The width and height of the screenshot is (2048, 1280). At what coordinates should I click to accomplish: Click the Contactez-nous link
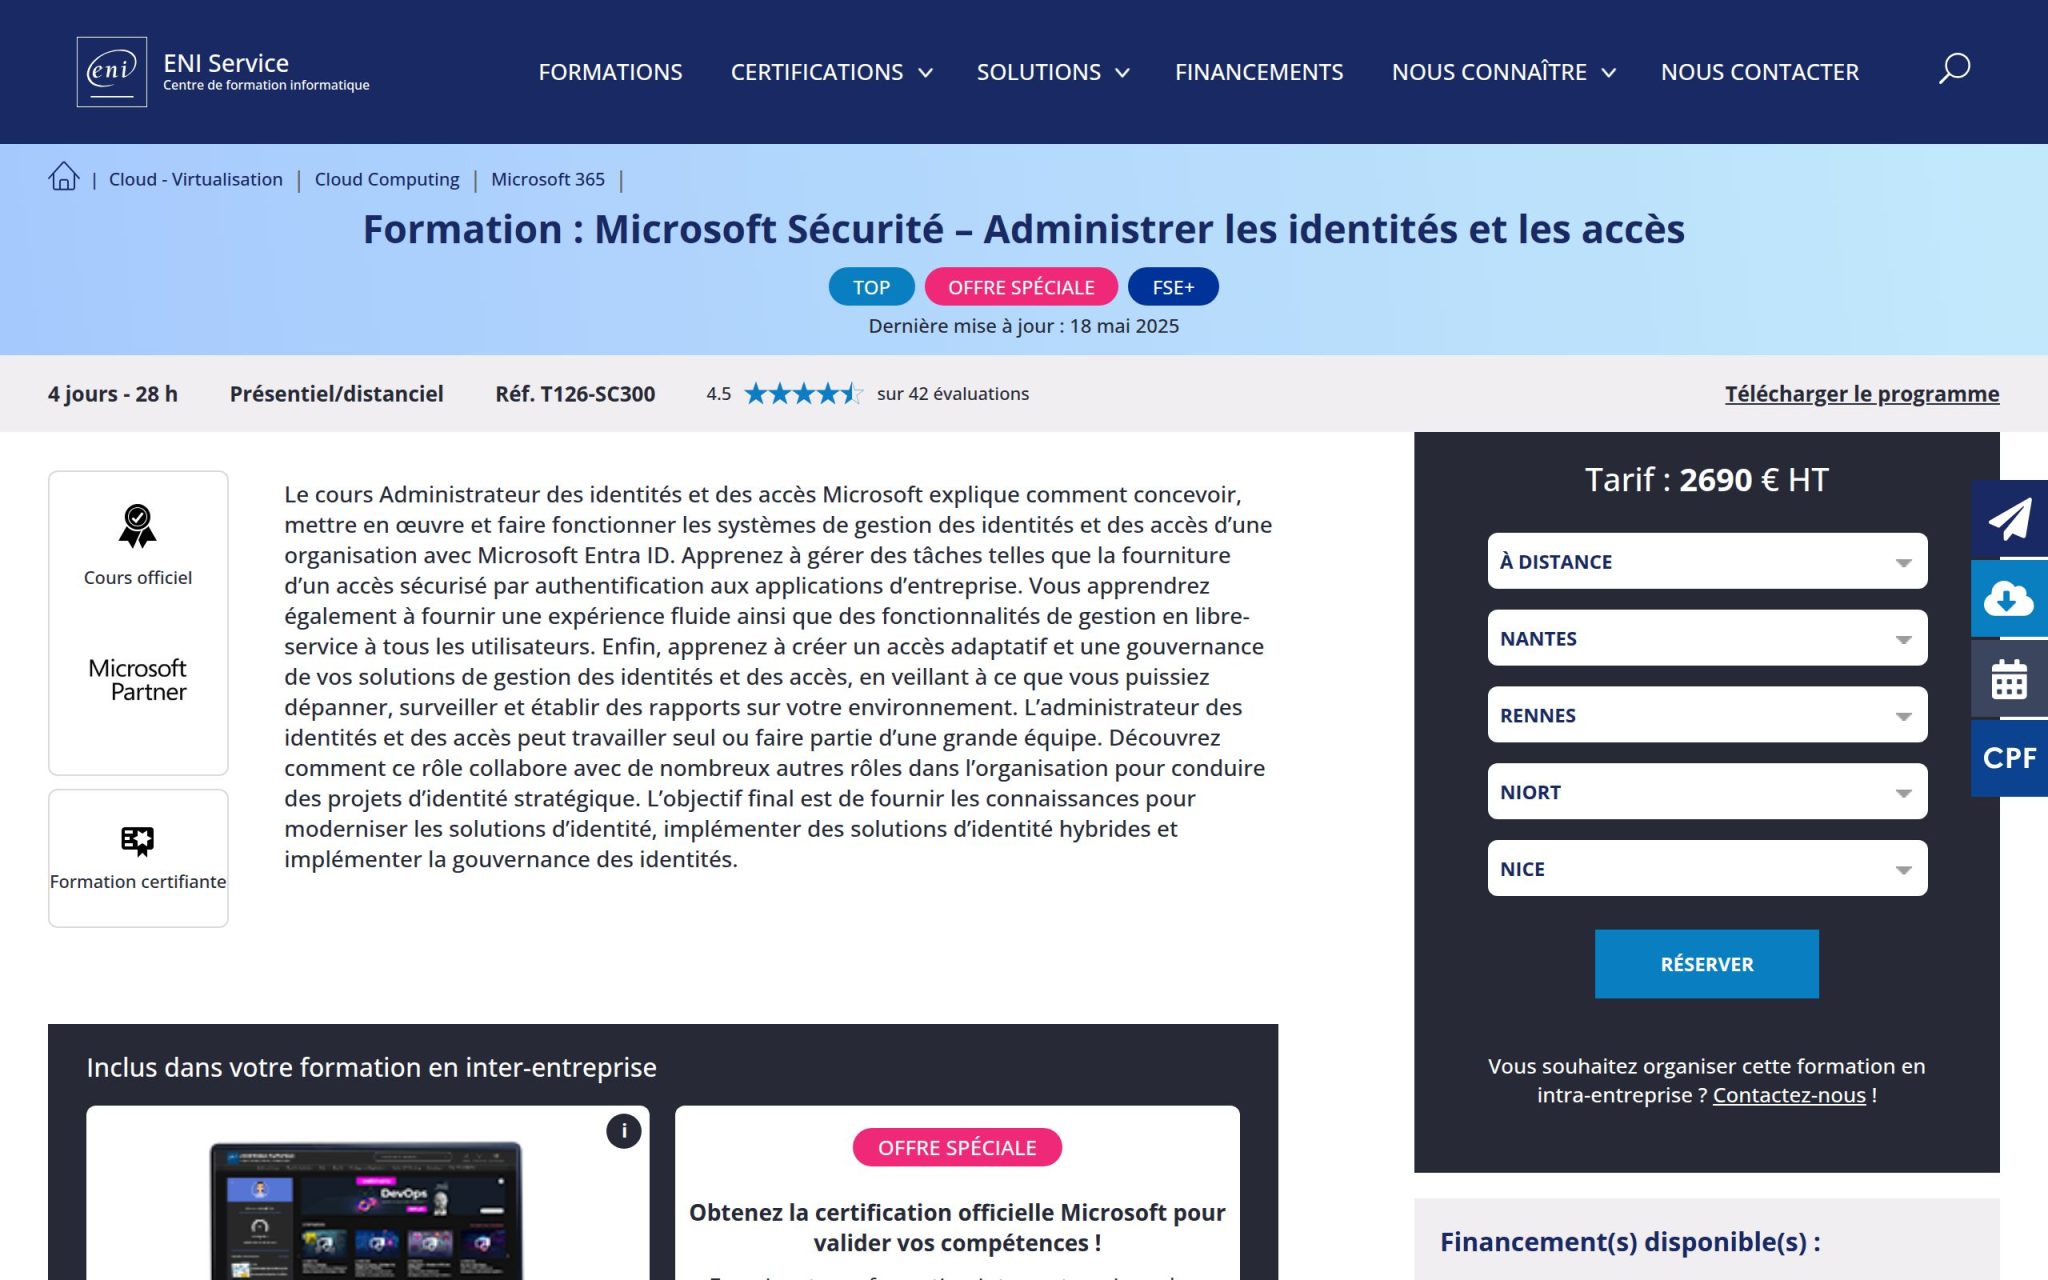click(1789, 1095)
